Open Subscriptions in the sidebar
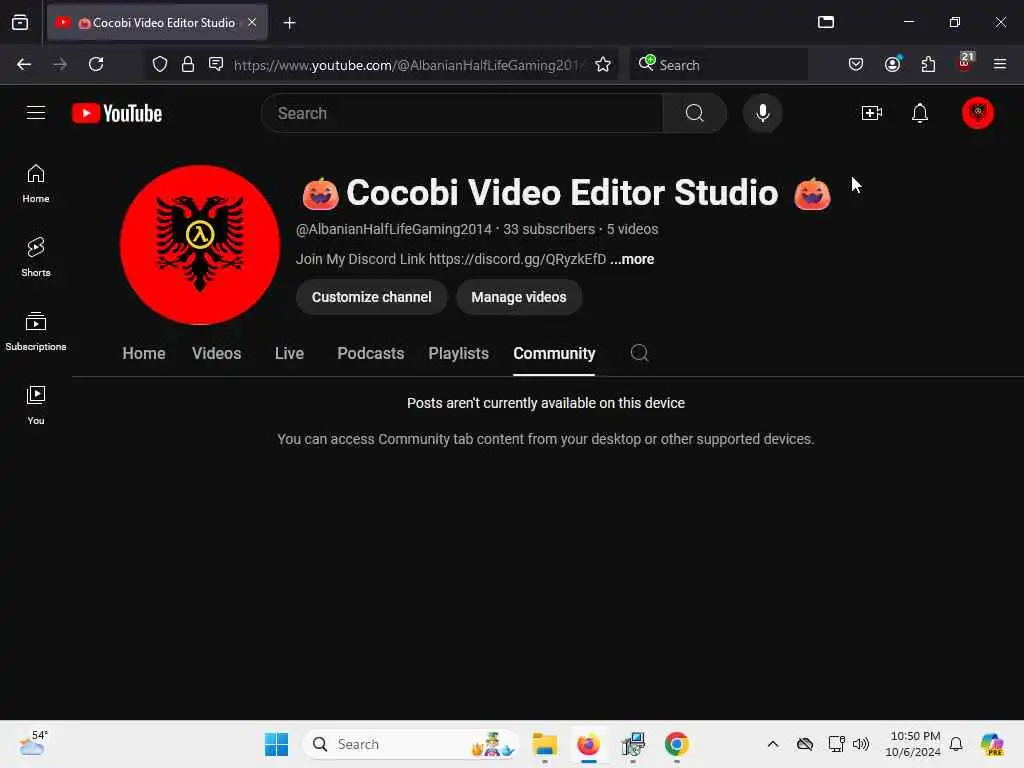Viewport: 1024px width, 768px height. (x=36, y=332)
